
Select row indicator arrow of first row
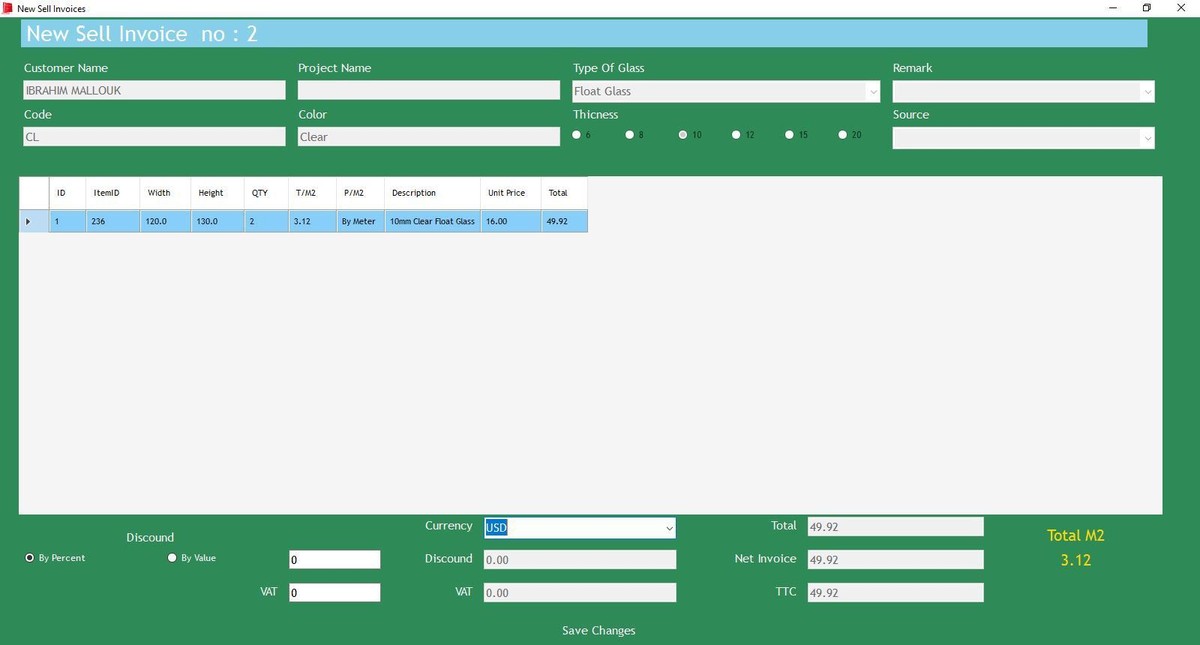point(28,221)
